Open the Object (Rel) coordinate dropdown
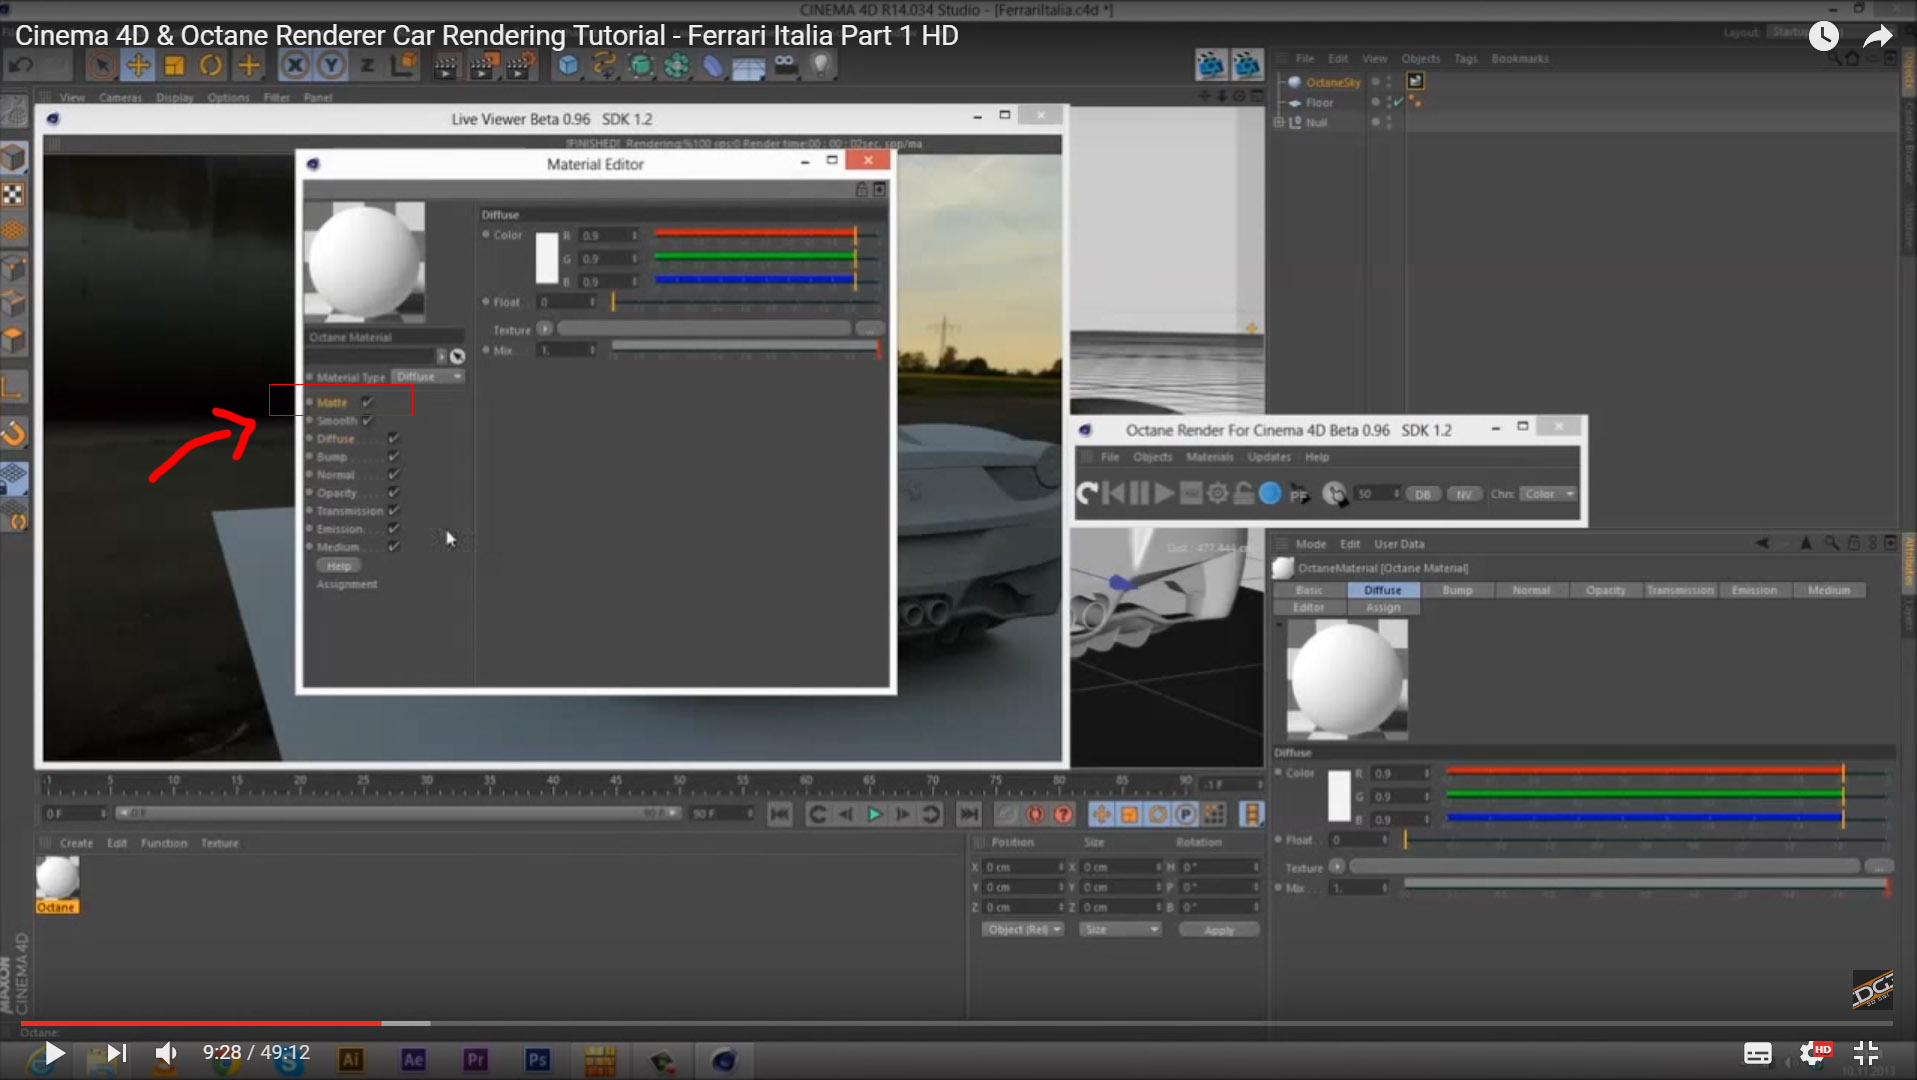 [x=1023, y=929]
